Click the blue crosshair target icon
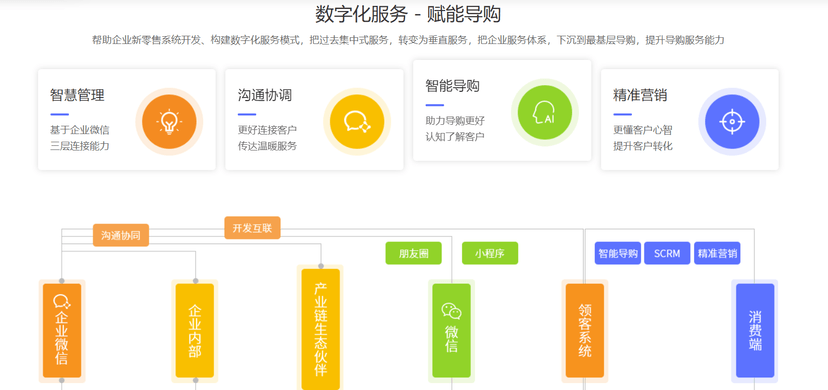This screenshot has width=828, height=390. tap(732, 122)
